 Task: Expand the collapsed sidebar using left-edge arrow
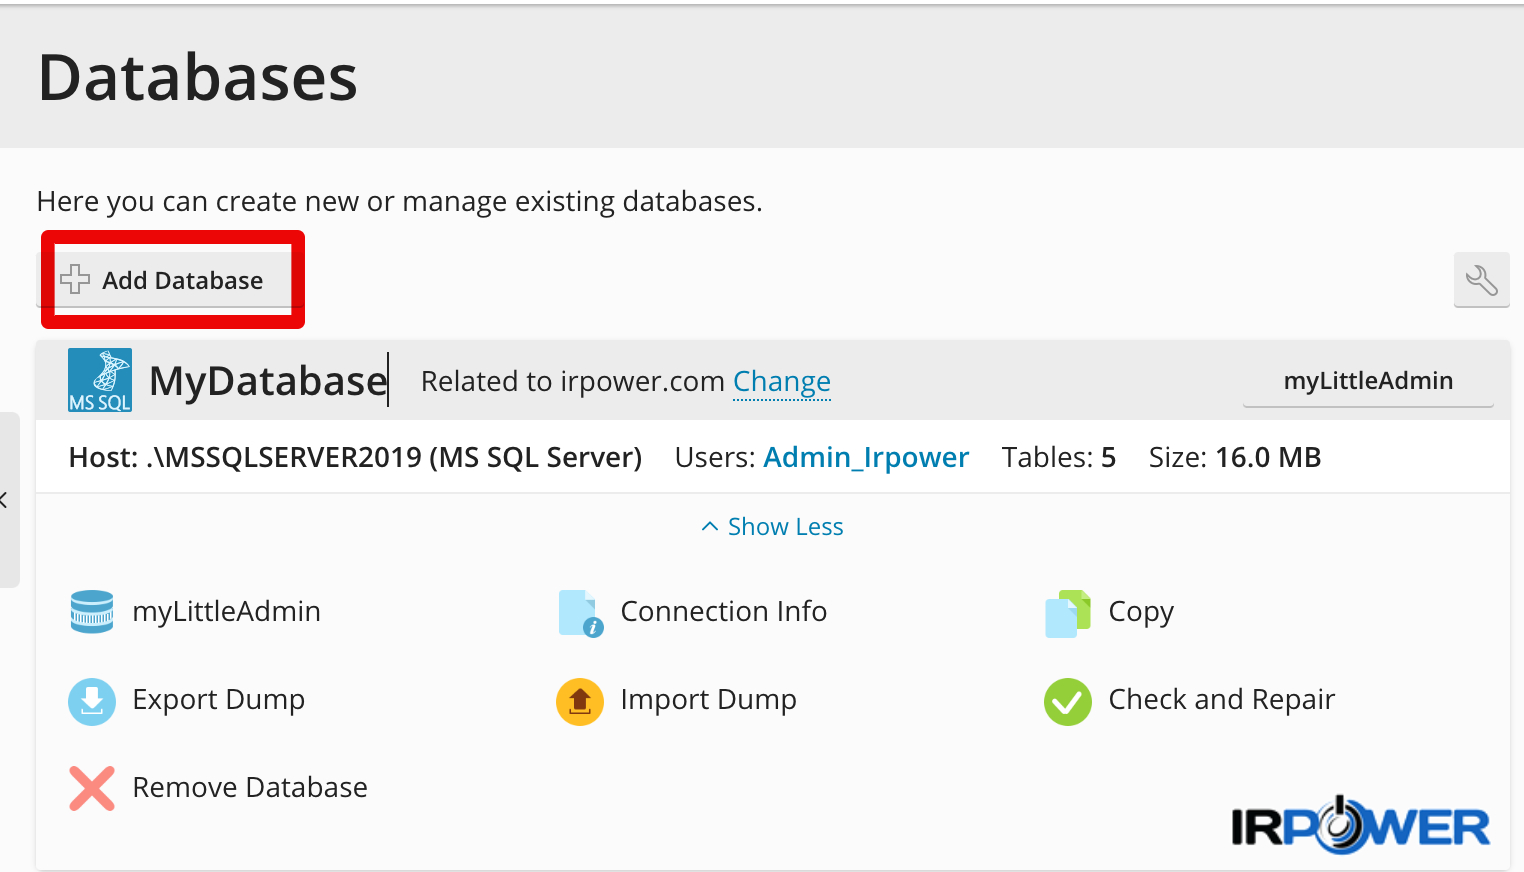pos(6,499)
